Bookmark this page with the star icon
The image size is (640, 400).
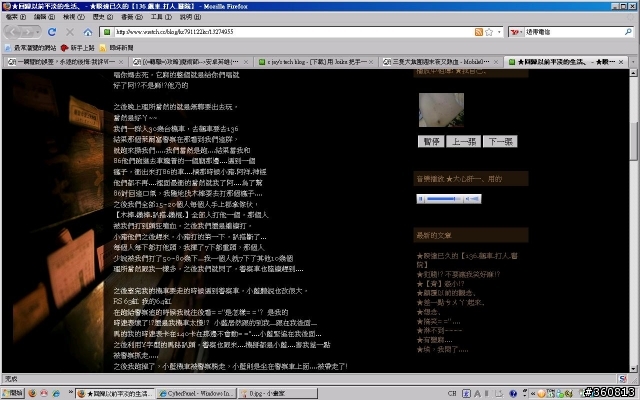point(489,32)
